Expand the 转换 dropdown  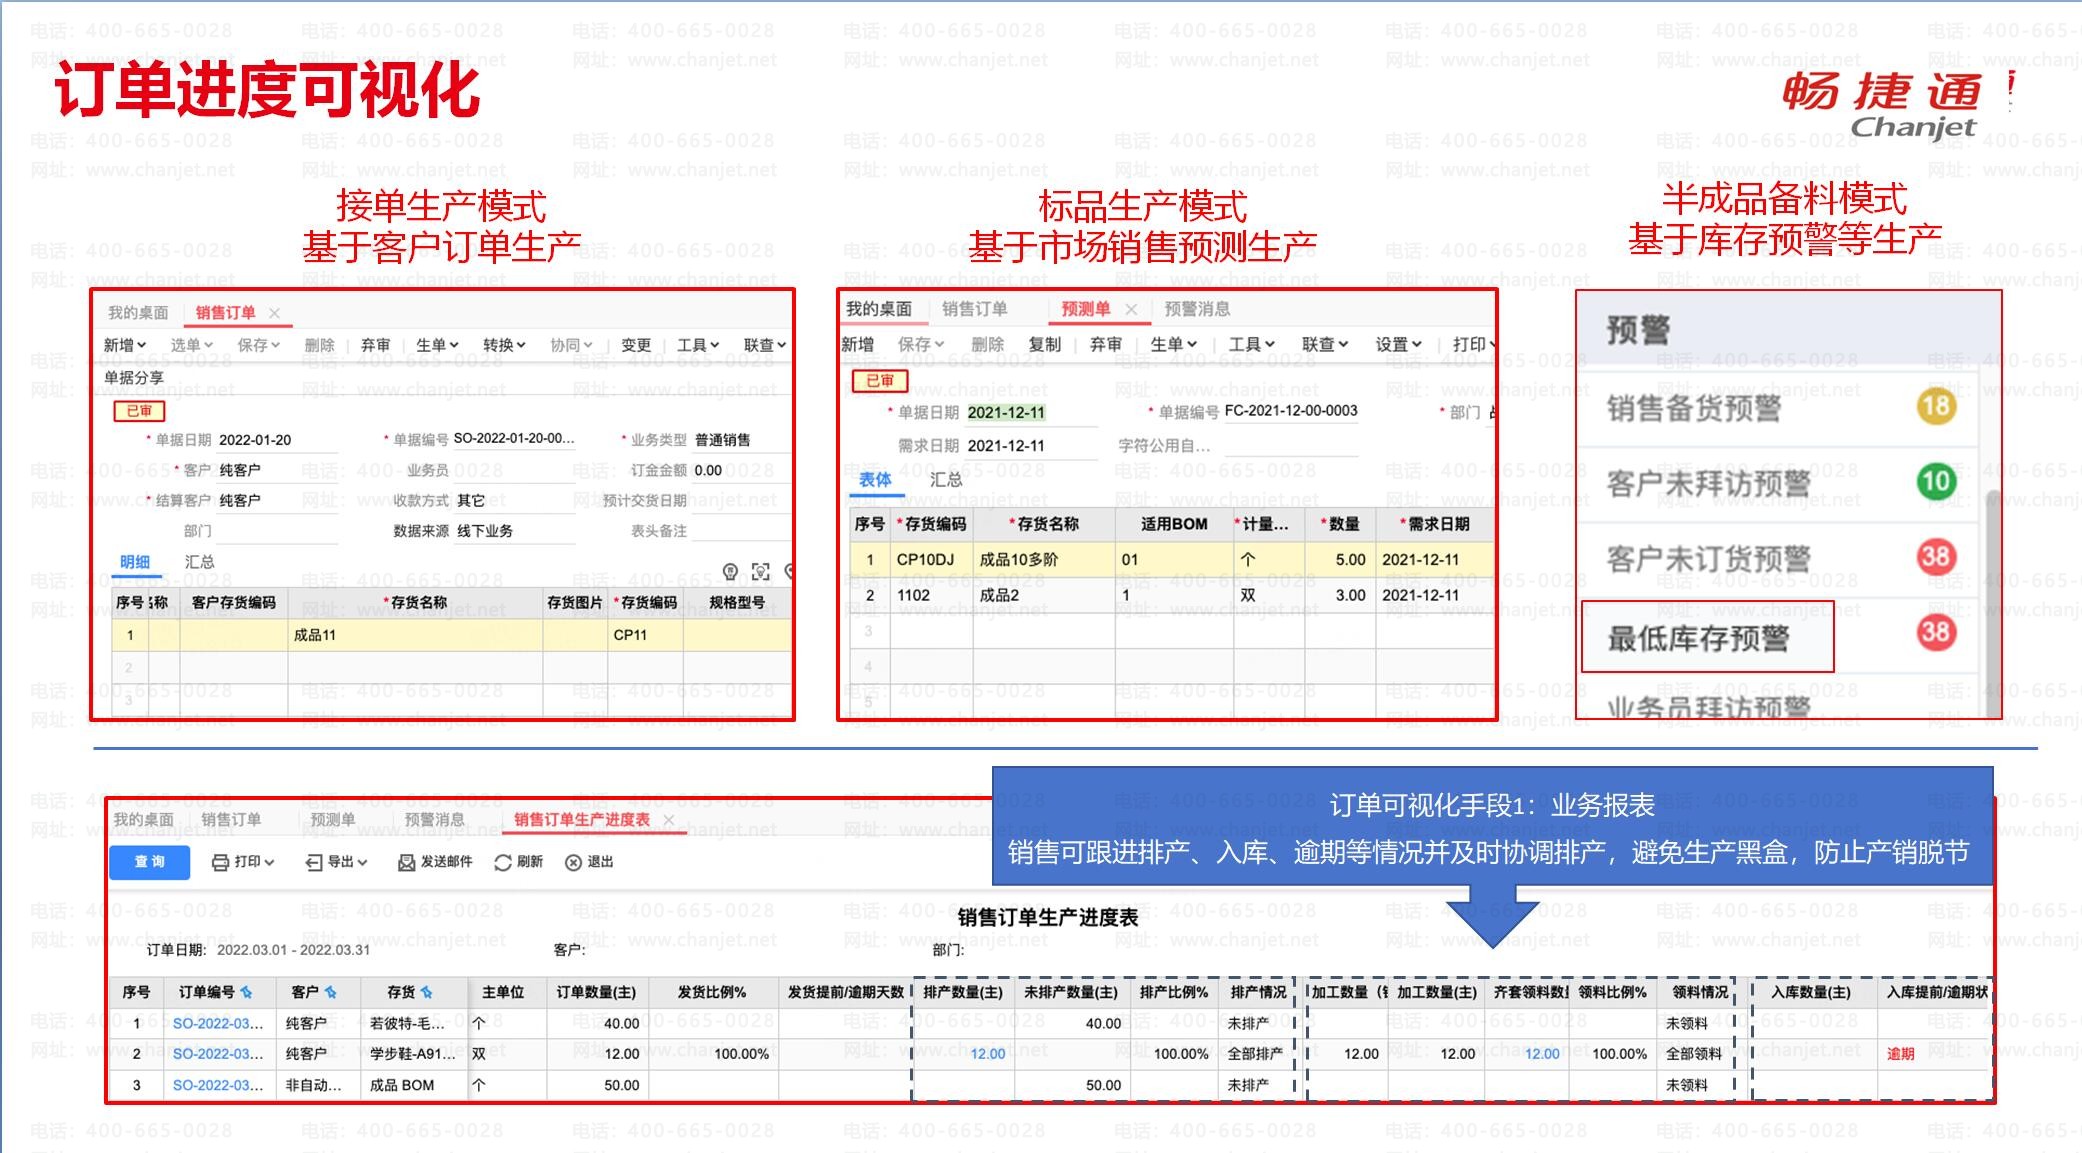click(504, 345)
